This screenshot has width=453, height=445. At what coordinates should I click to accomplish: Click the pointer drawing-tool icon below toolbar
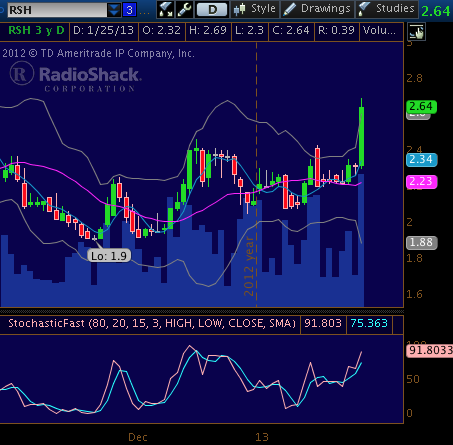[416, 32]
